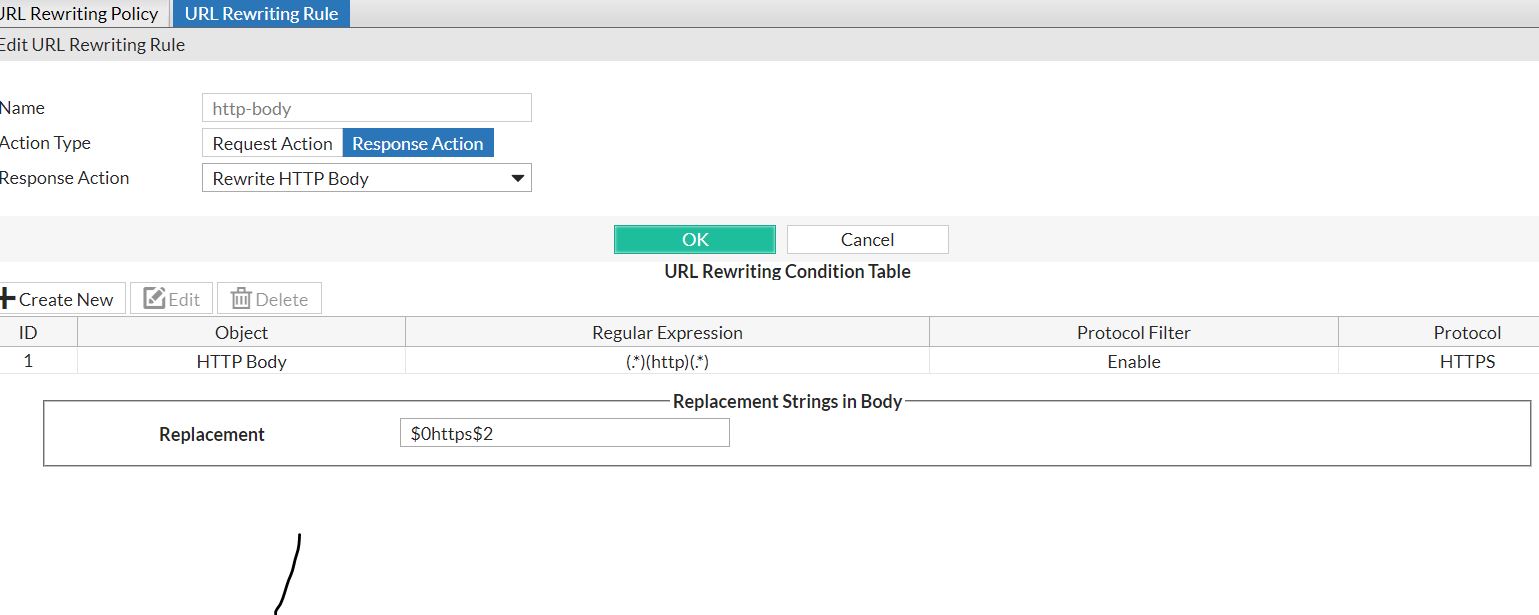The image size is (1539, 615).
Task: Switch to URL Rewriting Policy tab
Action: (84, 14)
